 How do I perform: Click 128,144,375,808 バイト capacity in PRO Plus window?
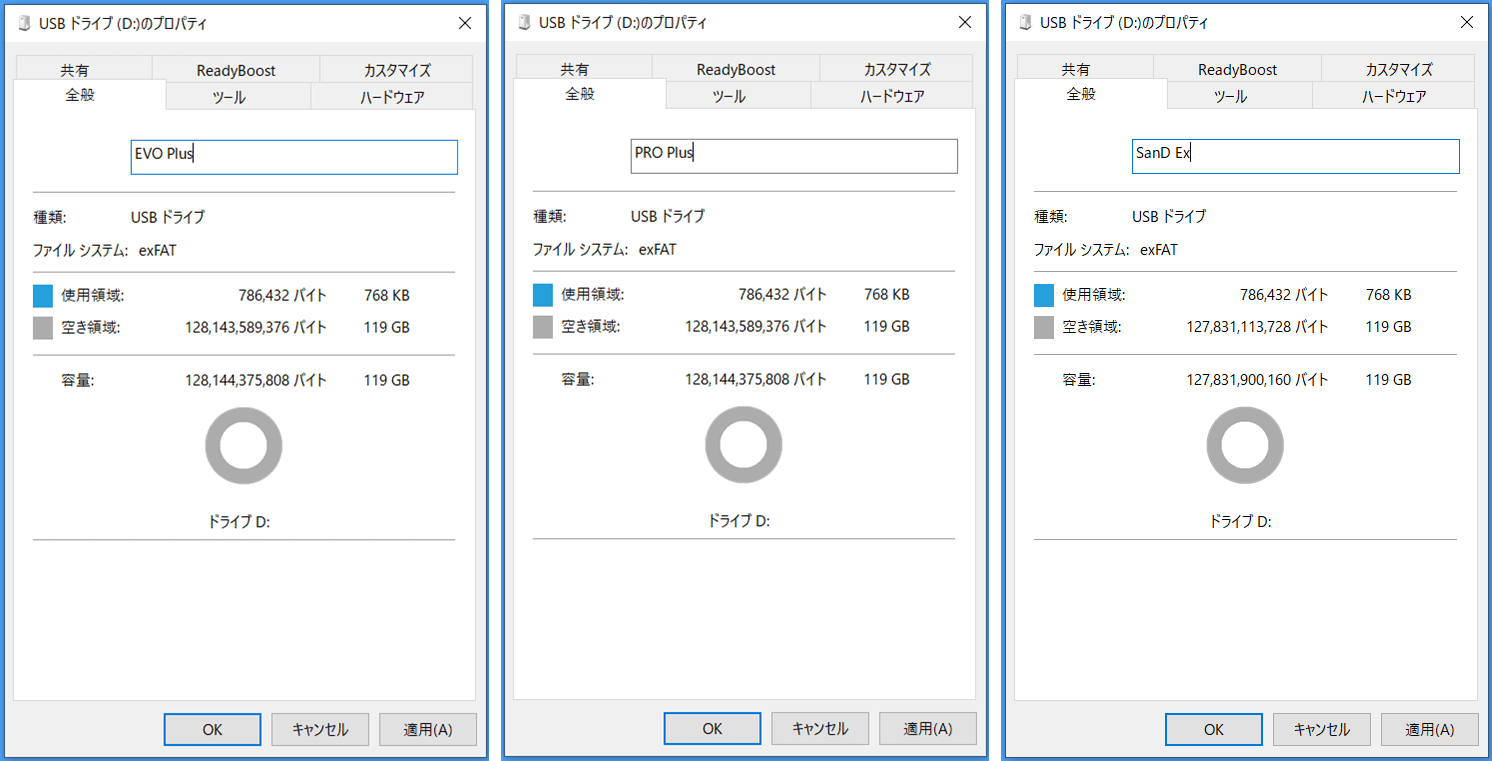756,379
